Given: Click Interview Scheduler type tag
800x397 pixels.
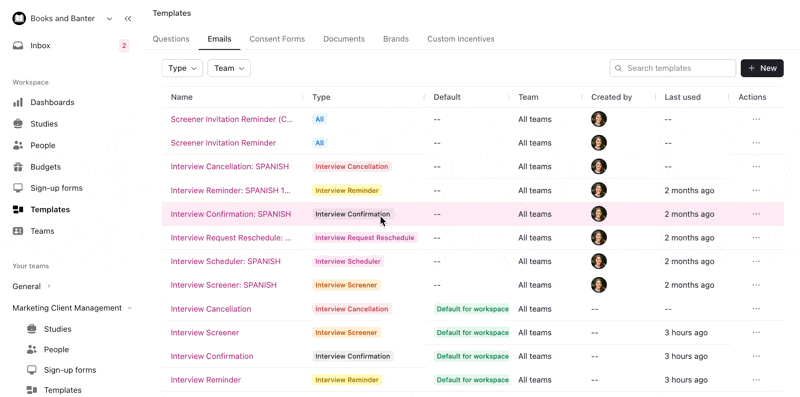Looking at the screenshot, I should click(x=348, y=261).
